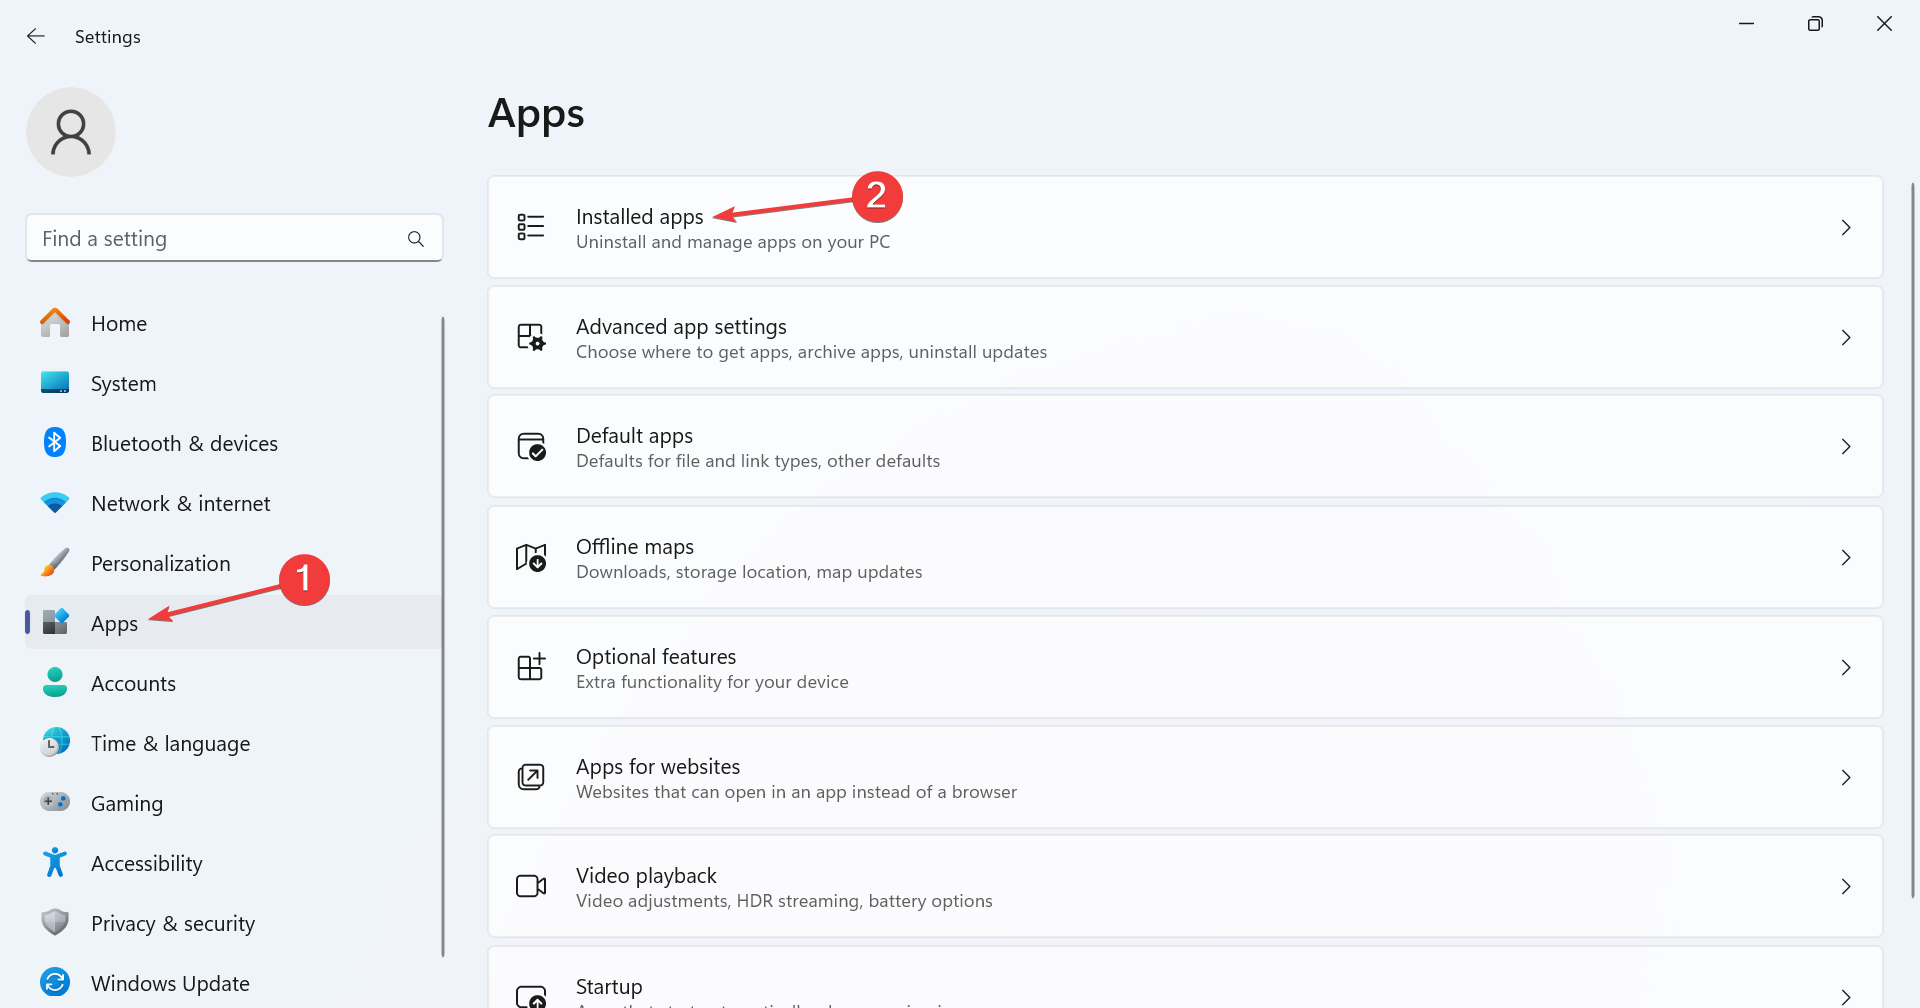
Task: Open Offline maps label
Action: pos(635,546)
